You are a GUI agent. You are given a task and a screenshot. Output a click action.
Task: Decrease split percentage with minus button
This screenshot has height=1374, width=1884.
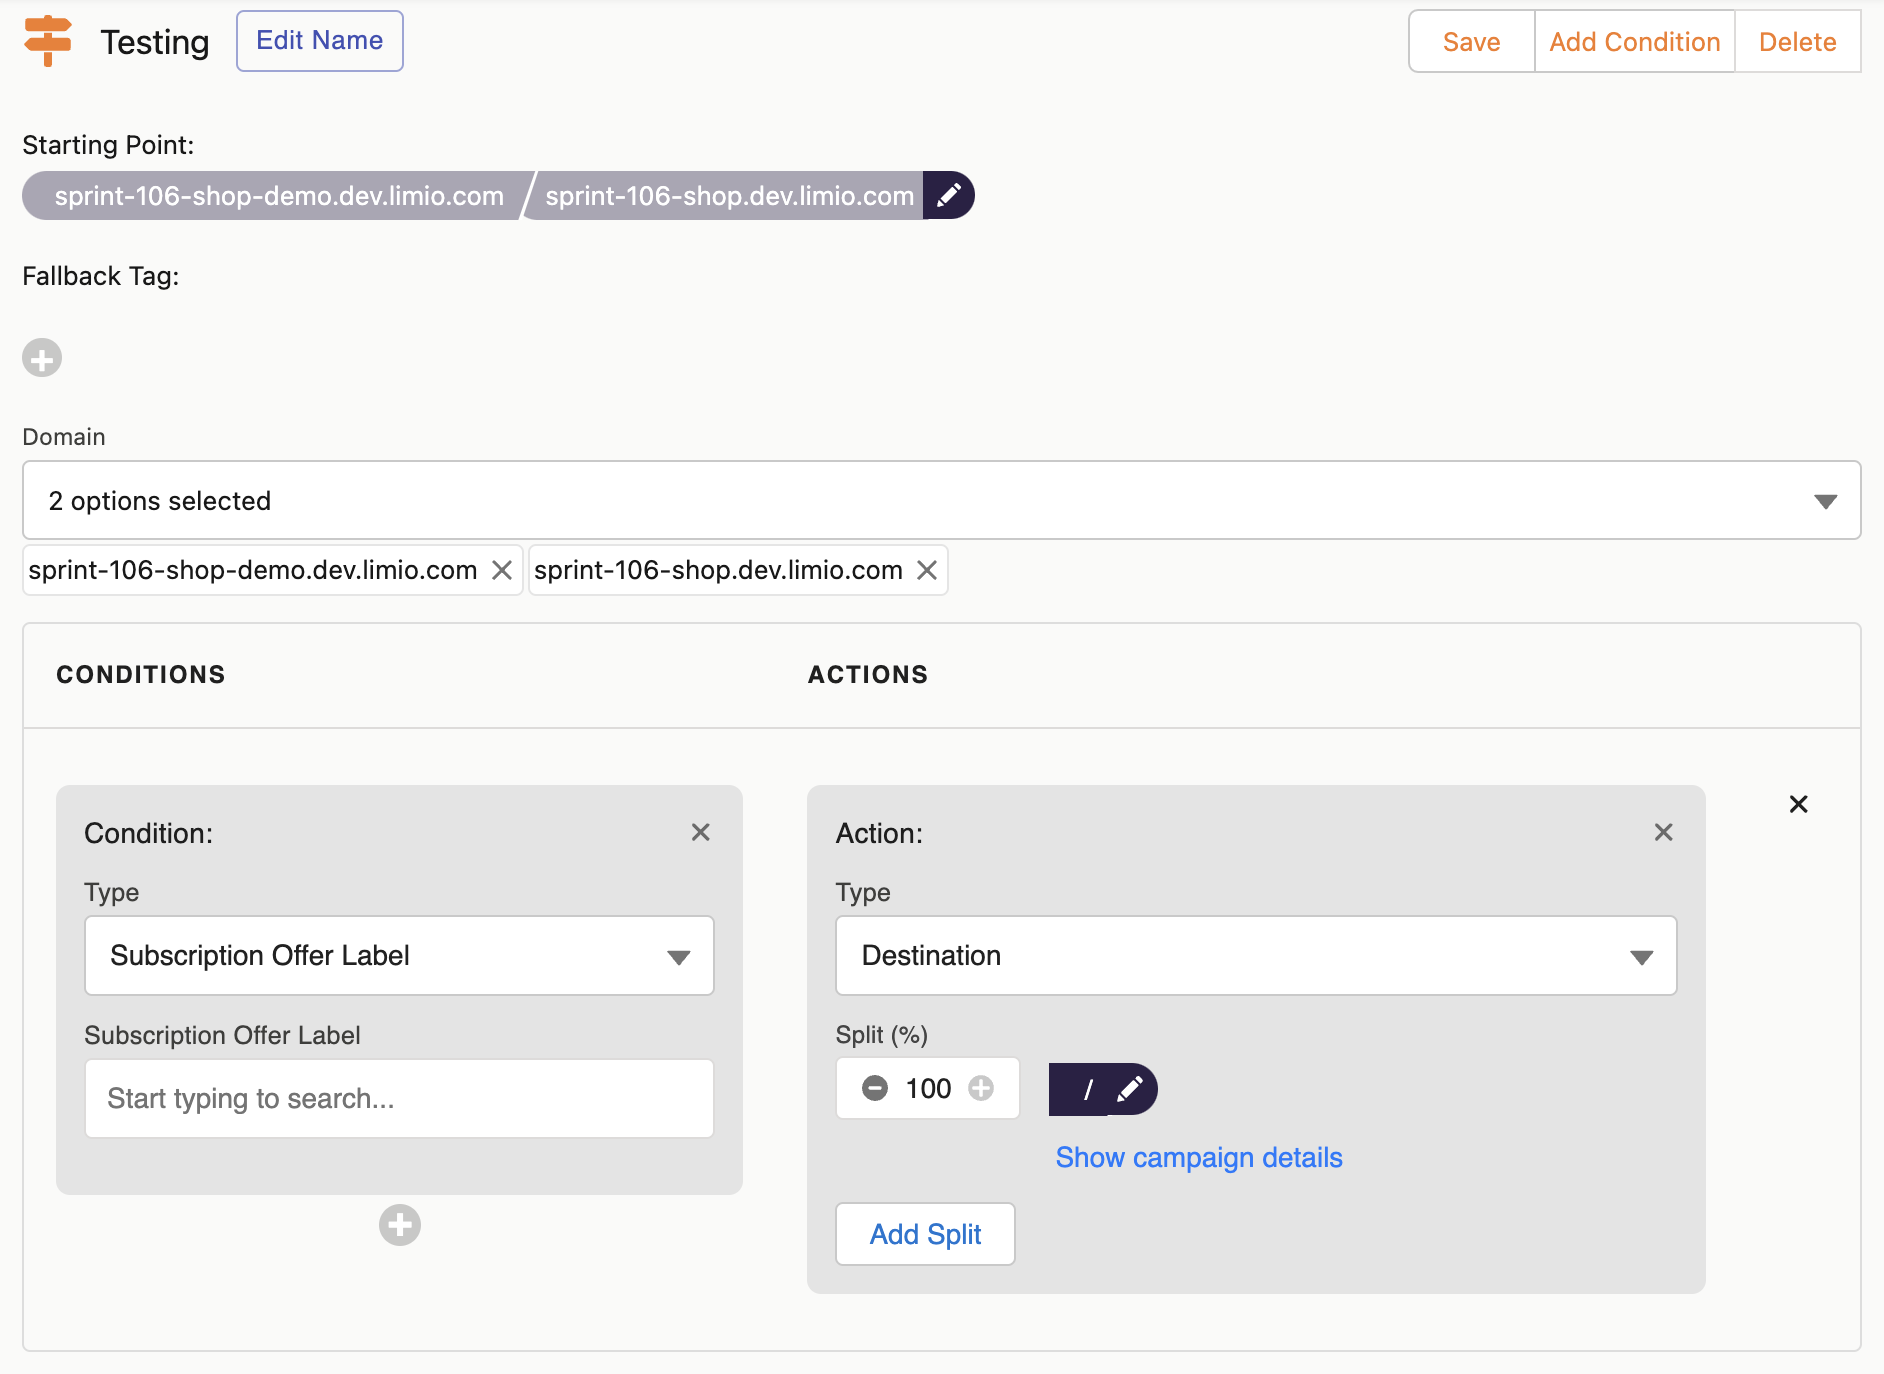click(x=875, y=1088)
